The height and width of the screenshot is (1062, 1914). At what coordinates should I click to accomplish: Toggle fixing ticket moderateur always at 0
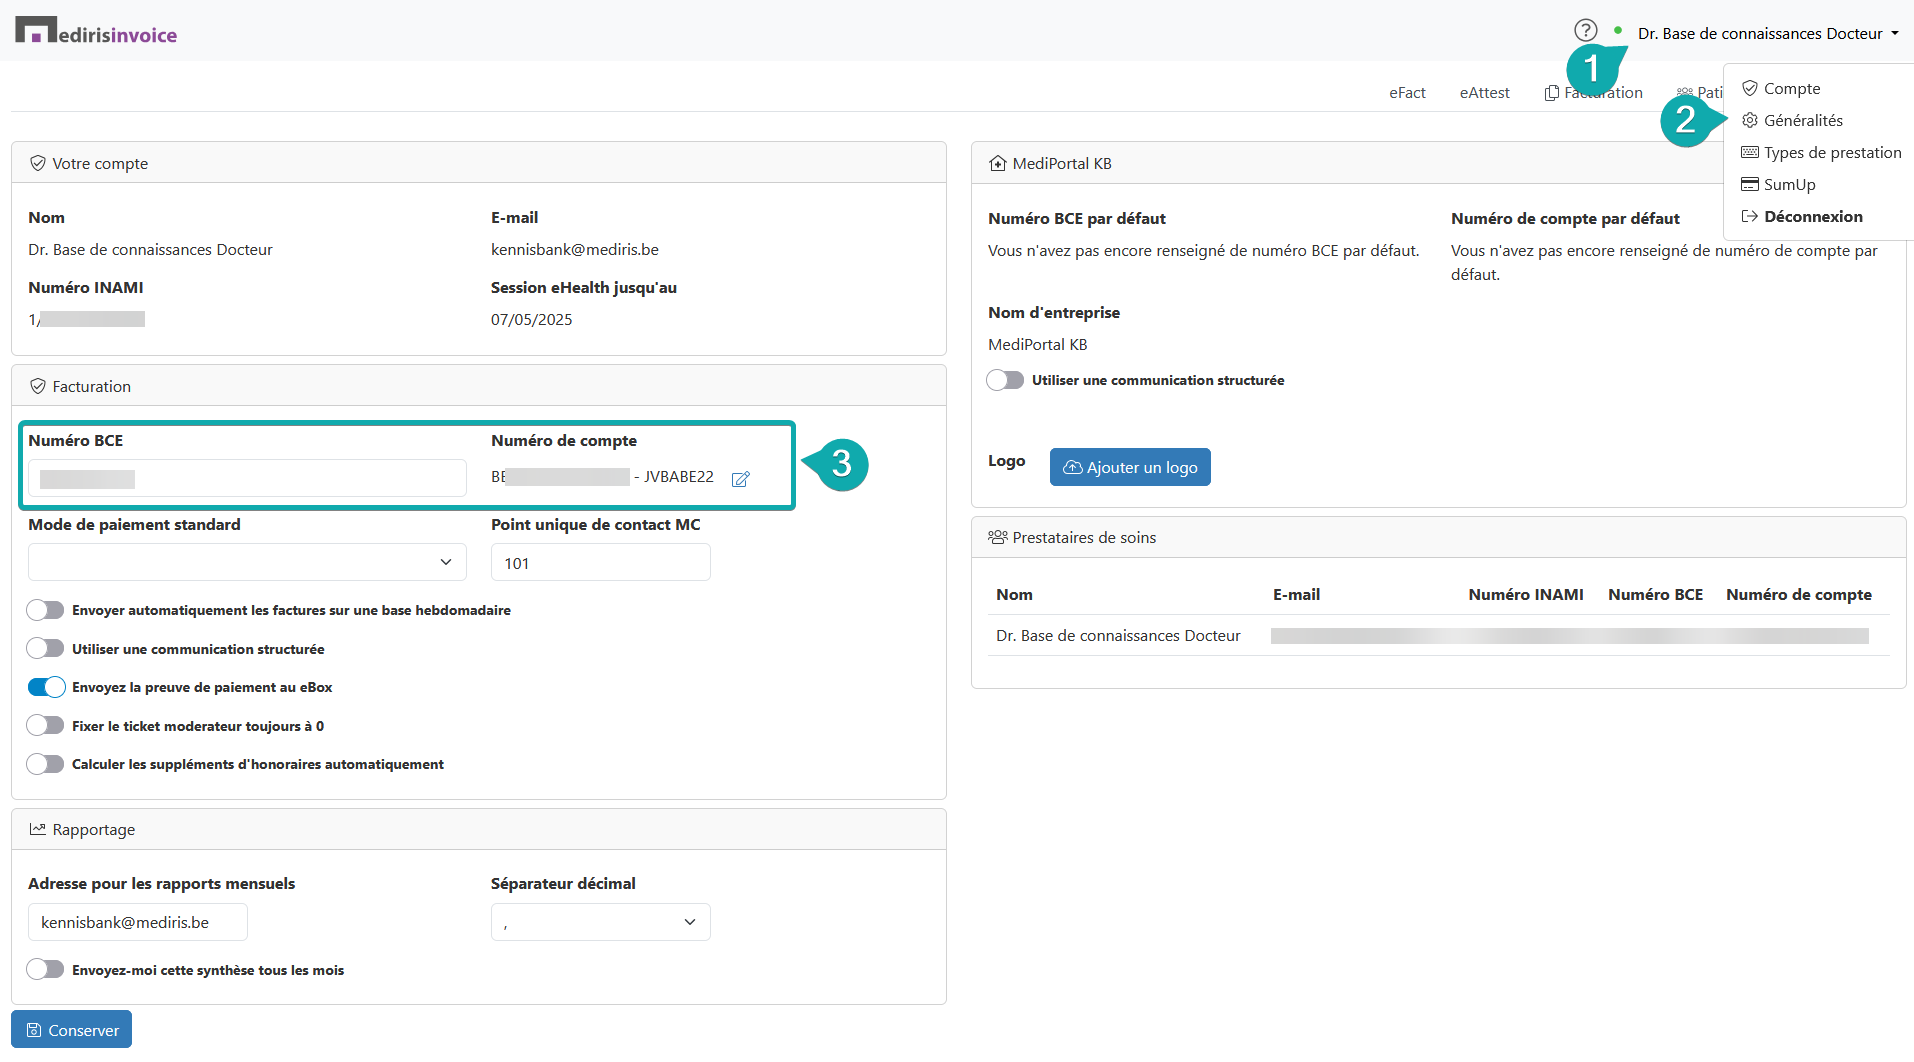[x=45, y=726]
